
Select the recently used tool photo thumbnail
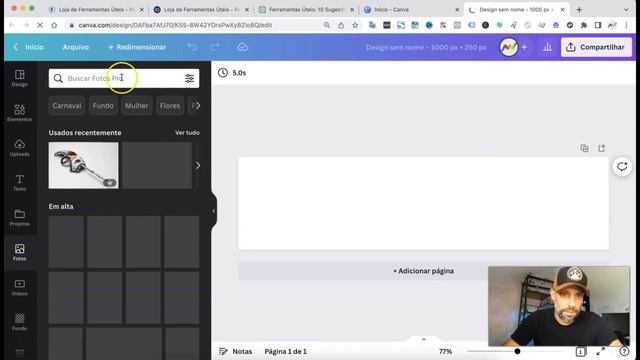[84, 165]
